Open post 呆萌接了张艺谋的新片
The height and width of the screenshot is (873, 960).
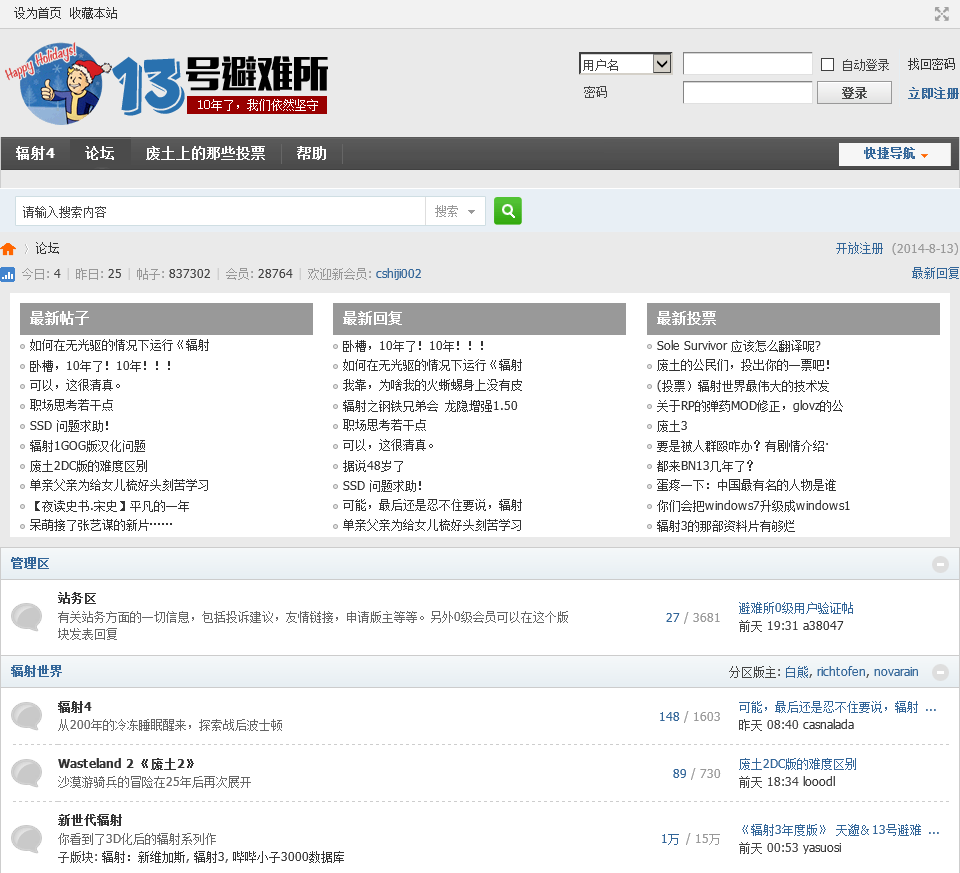tap(101, 525)
